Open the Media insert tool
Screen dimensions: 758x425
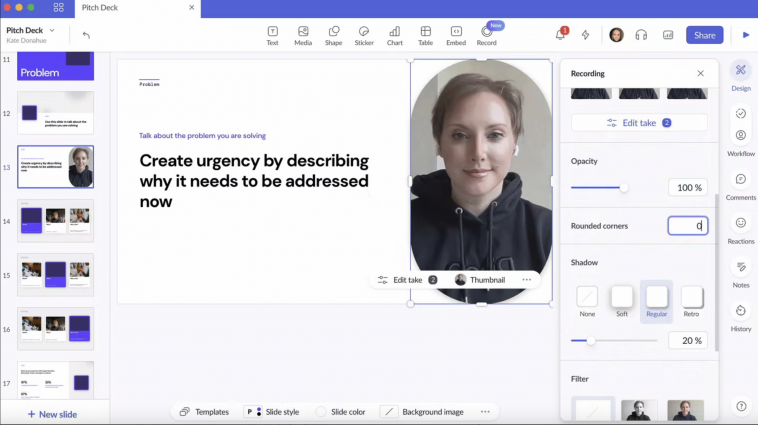coord(303,36)
